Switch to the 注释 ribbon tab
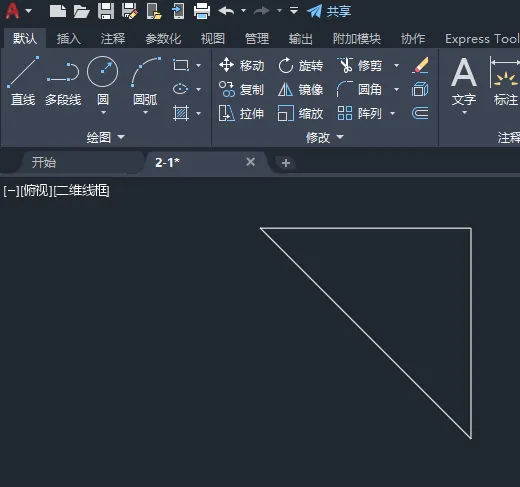Image resolution: width=520 pixels, height=487 pixels. coord(113,39)
